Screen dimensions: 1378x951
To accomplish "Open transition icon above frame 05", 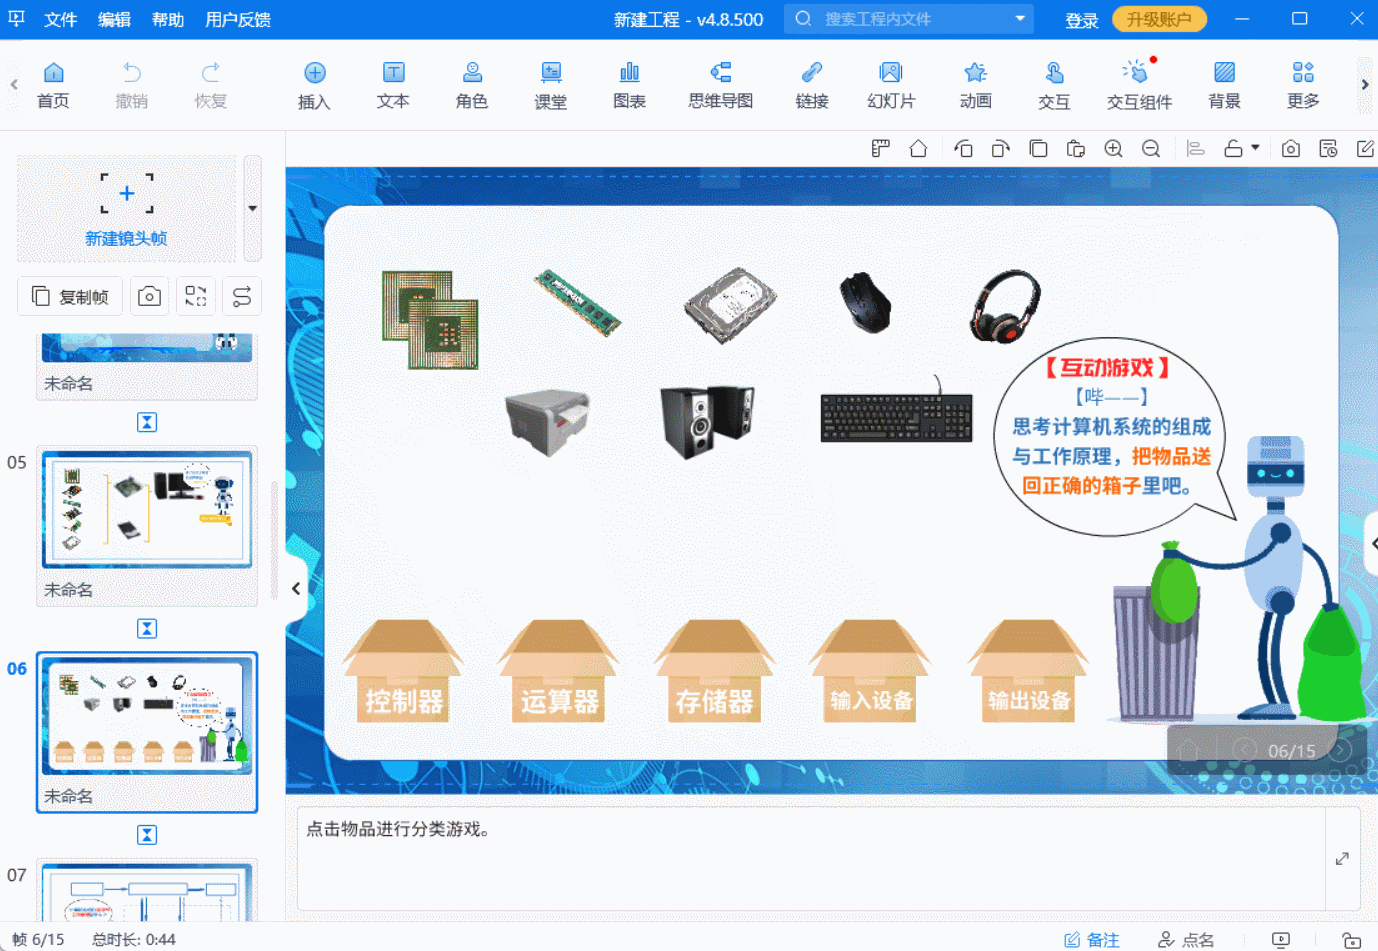I will [147, 422].
